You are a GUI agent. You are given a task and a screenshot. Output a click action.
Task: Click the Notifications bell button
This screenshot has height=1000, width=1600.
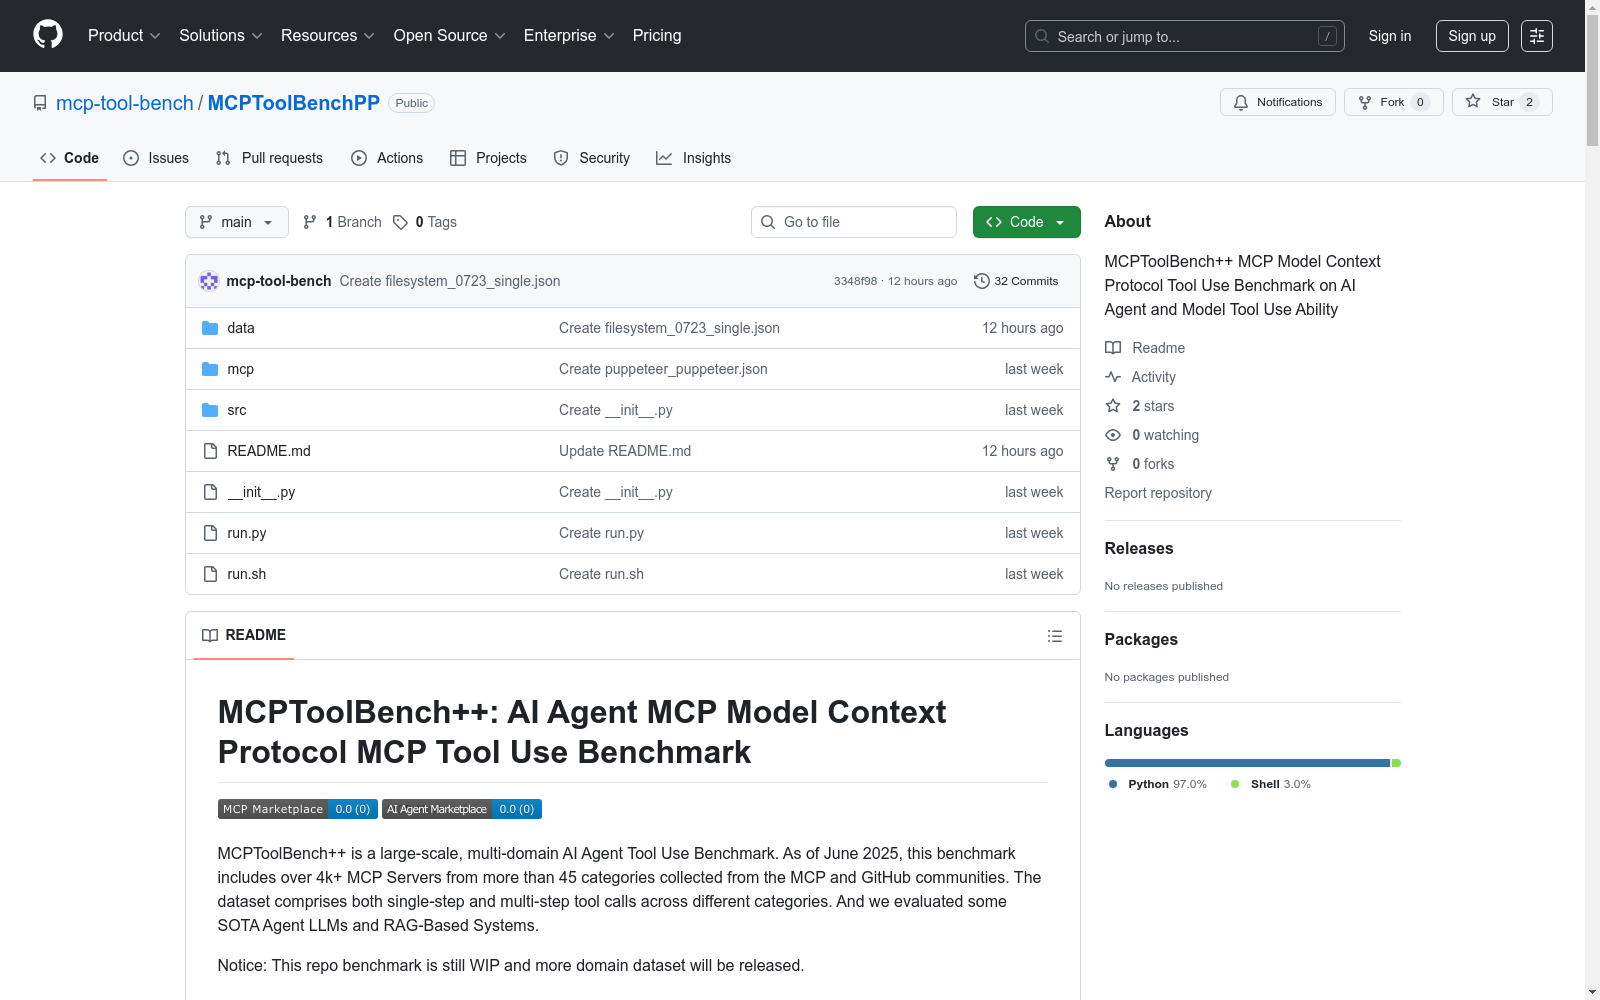pyautogui.click(x=1278, y=102)
